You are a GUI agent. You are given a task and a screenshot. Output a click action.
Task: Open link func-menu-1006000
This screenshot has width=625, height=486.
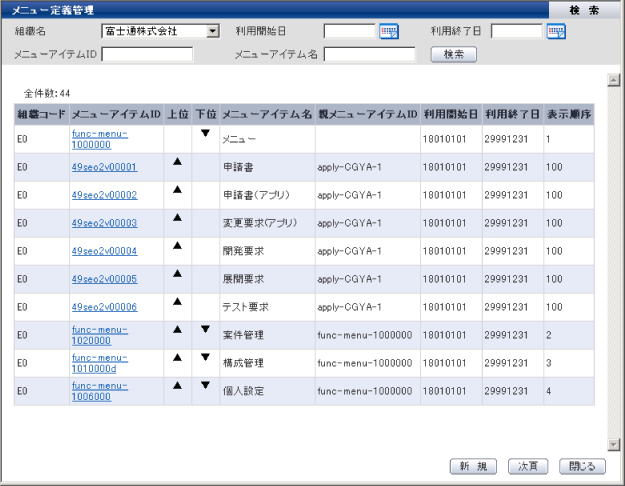tap(100, 391)
